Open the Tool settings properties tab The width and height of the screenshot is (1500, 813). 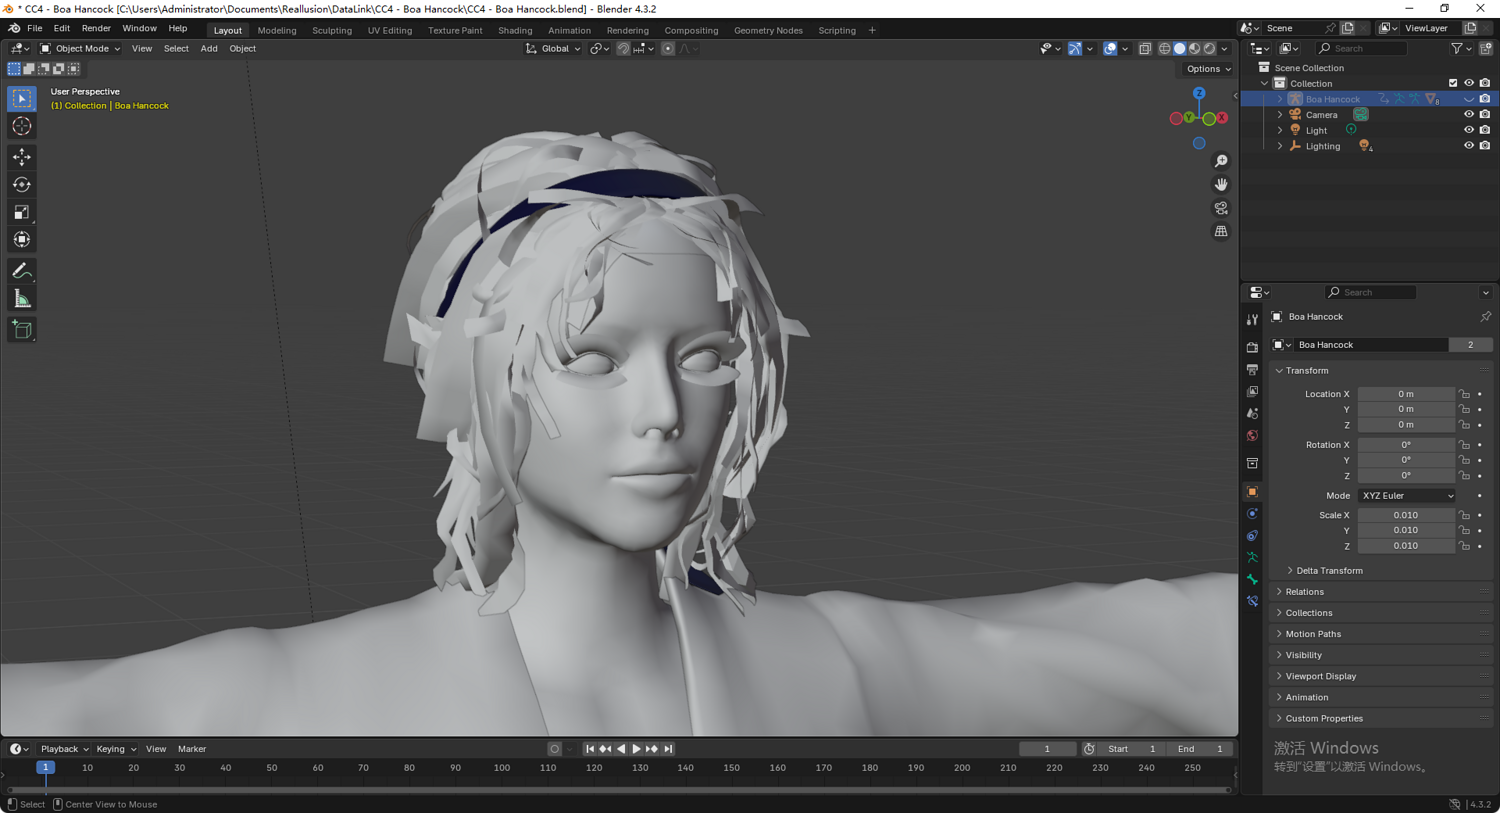click(x=1252, y=320)
